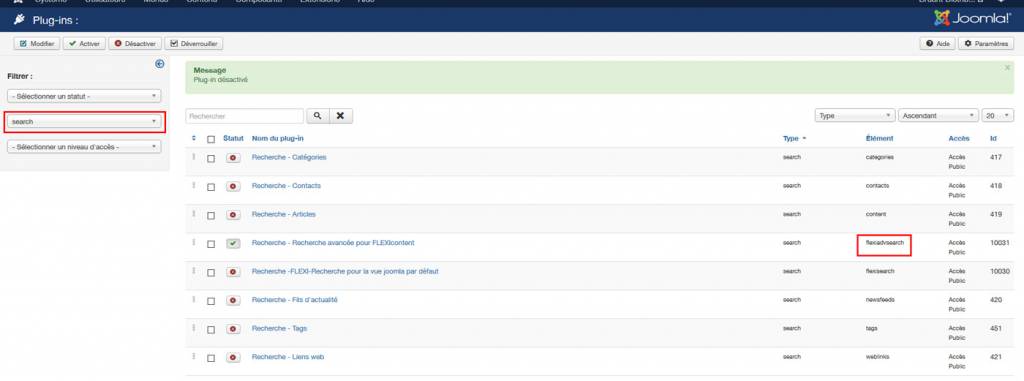Disable the Recherche avancée pour FLEXIcontent status icon
The image size is (1024, 381).
[x=234, y=244]
